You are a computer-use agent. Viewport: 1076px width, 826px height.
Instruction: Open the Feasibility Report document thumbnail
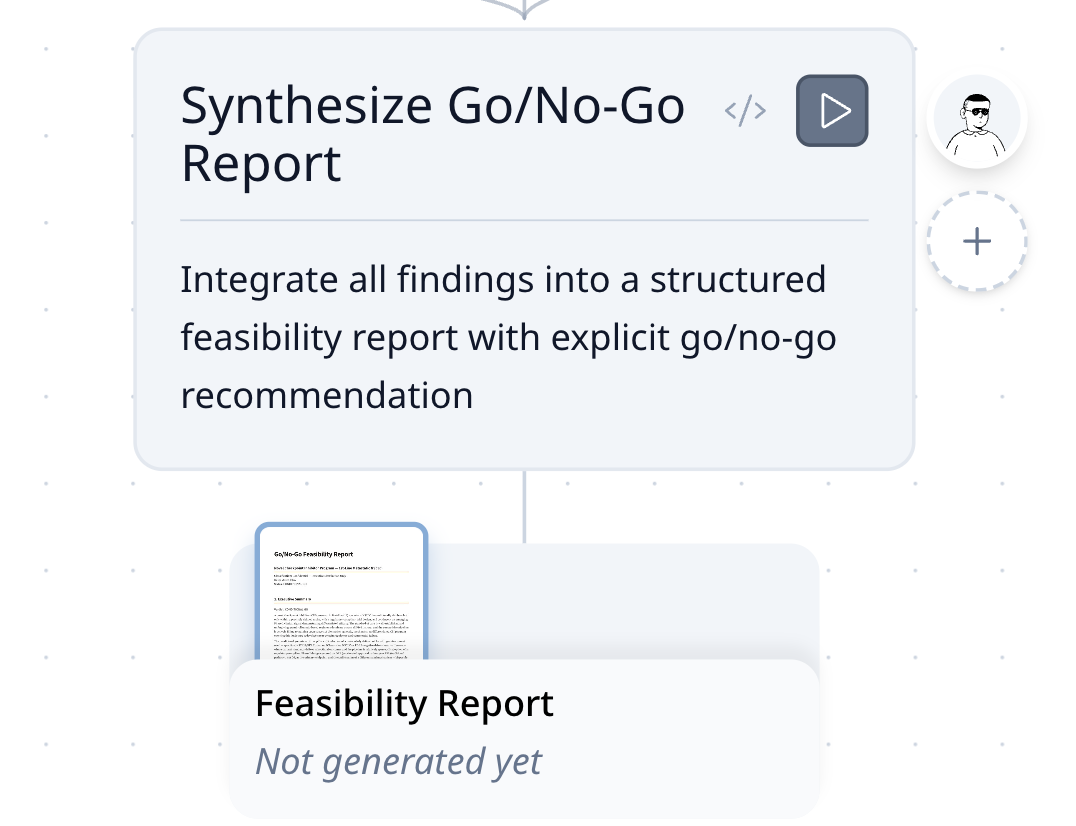(x=341, y=592)
